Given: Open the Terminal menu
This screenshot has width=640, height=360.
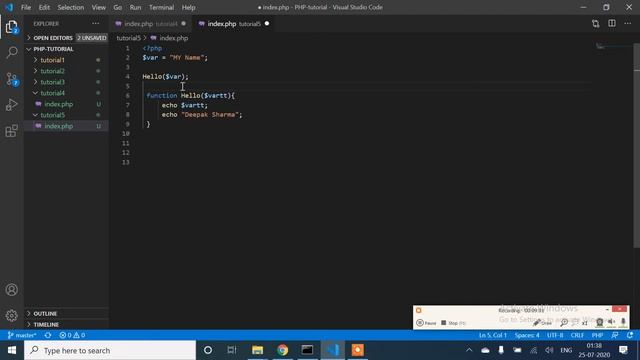Looking at the screenshot, I should point(161,7).
